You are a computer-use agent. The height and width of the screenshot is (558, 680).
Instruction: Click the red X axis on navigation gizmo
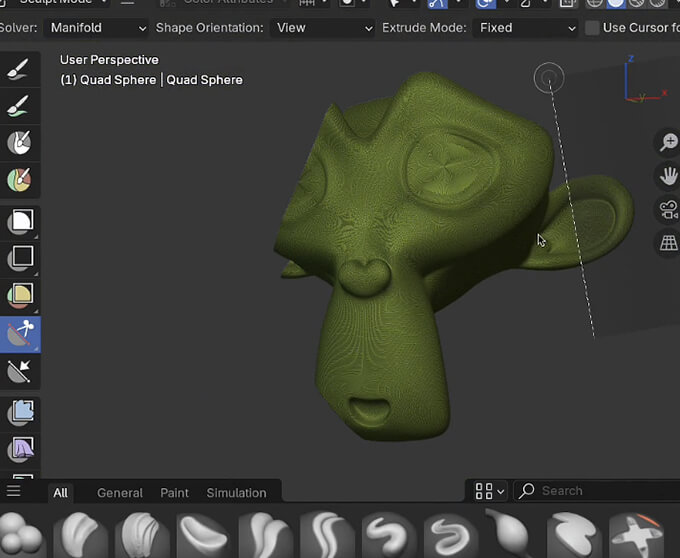click(664, 92)
